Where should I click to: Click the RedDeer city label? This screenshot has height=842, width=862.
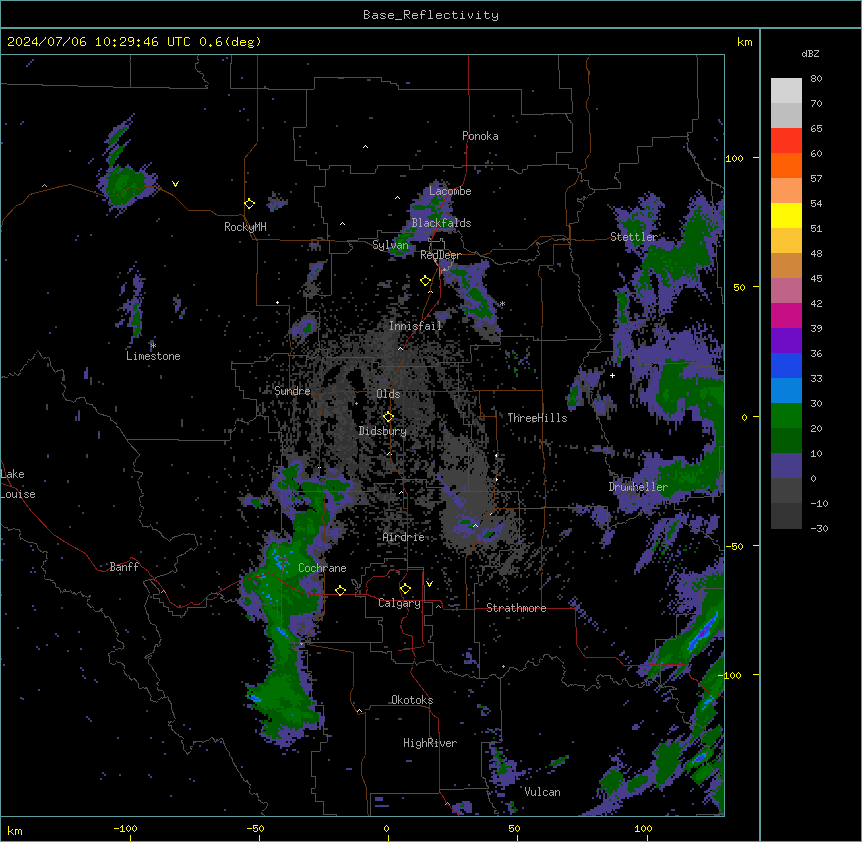pyautogui.click(x=440, y=255)
